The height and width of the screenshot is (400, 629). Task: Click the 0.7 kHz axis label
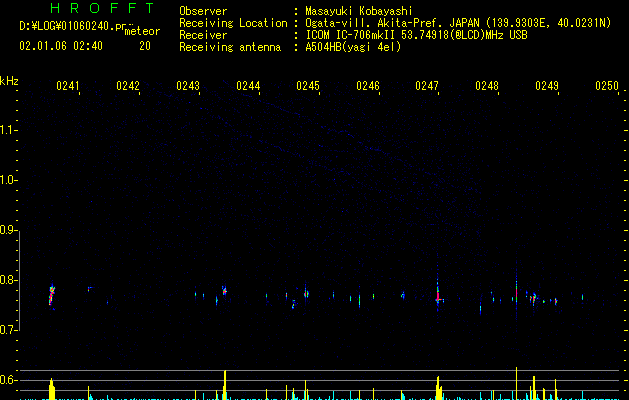[x=8, y=330]
